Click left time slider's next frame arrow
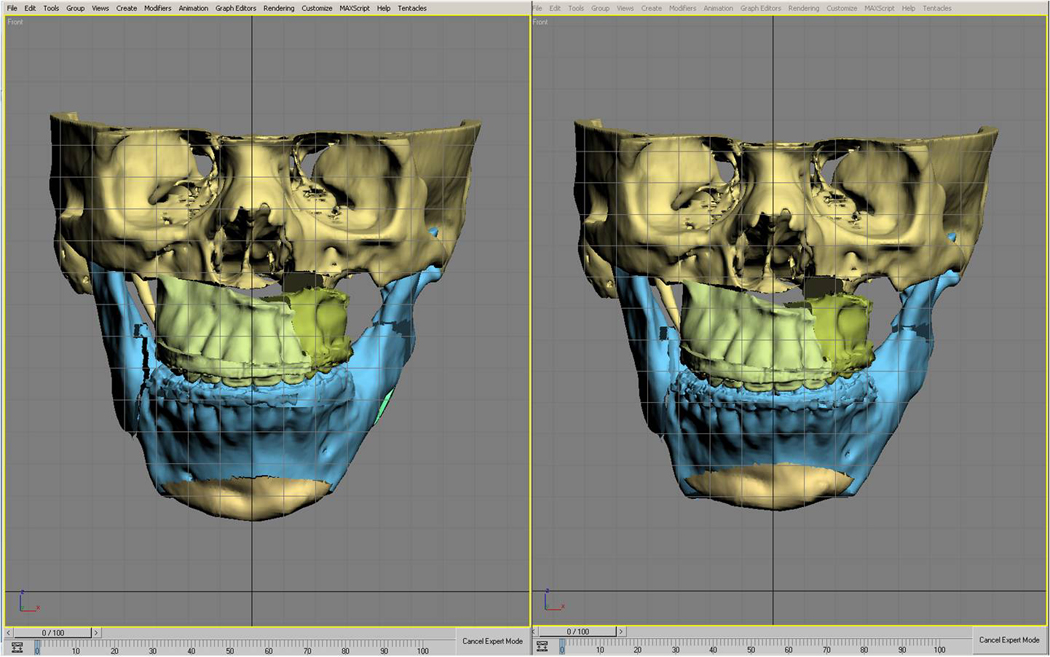 [x=96, y=633]
